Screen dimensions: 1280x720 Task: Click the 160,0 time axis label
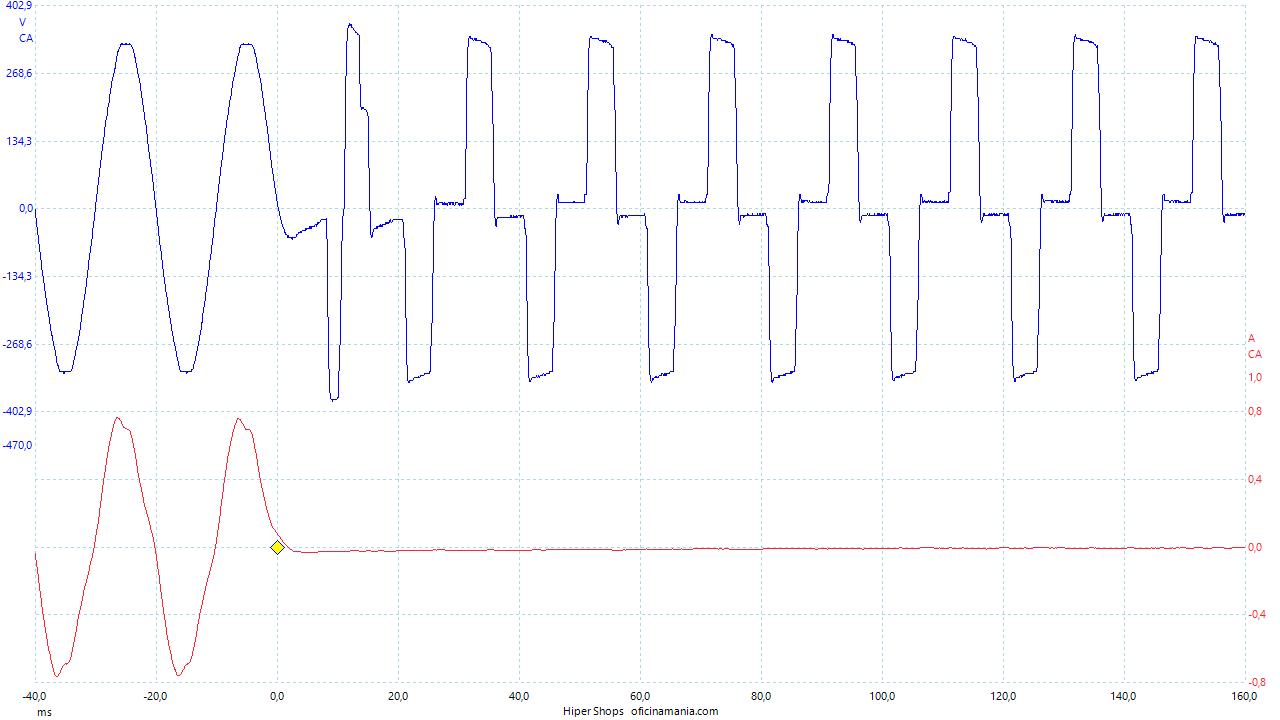tap(1245, 696)
